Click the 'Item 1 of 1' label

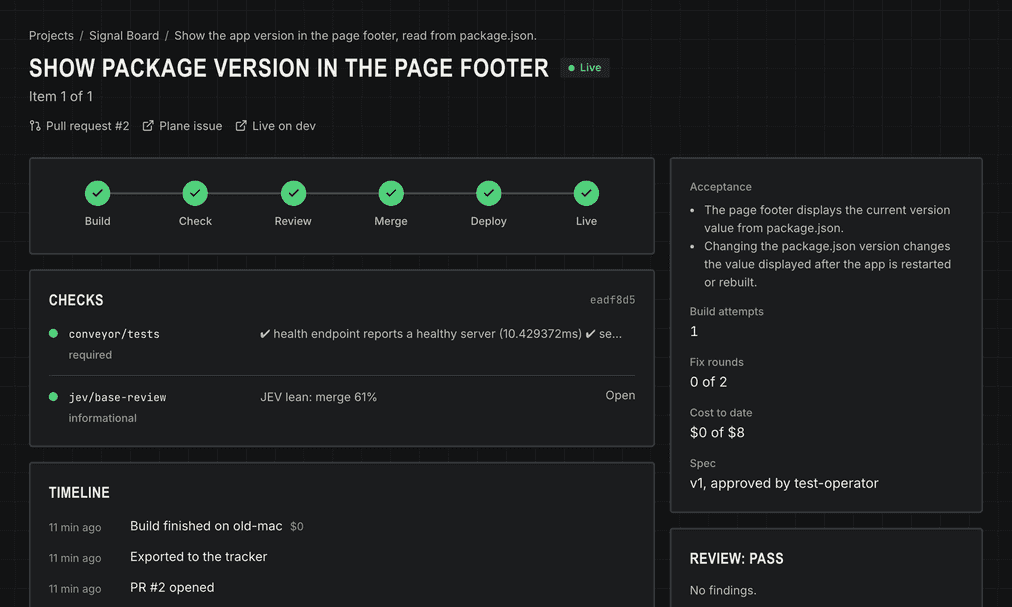[x=61, y=96]
